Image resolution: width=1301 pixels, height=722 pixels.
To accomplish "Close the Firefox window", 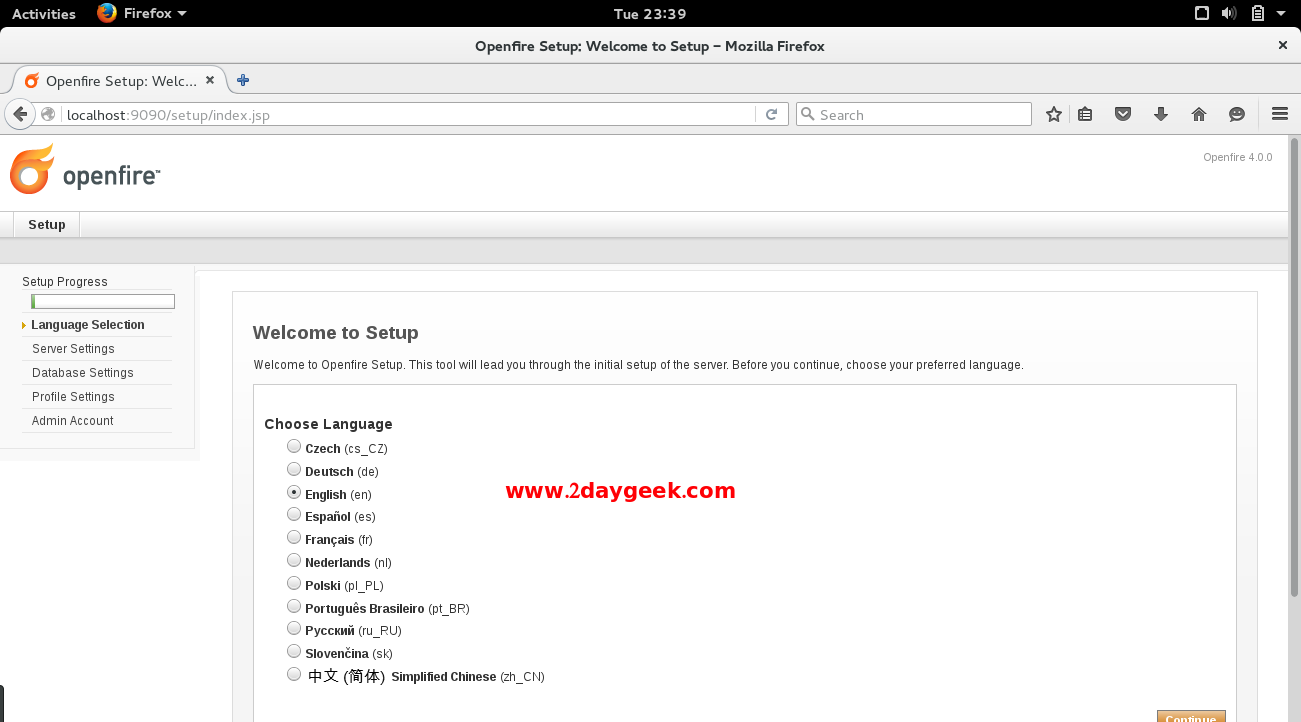I will [x=1283, y=45].
